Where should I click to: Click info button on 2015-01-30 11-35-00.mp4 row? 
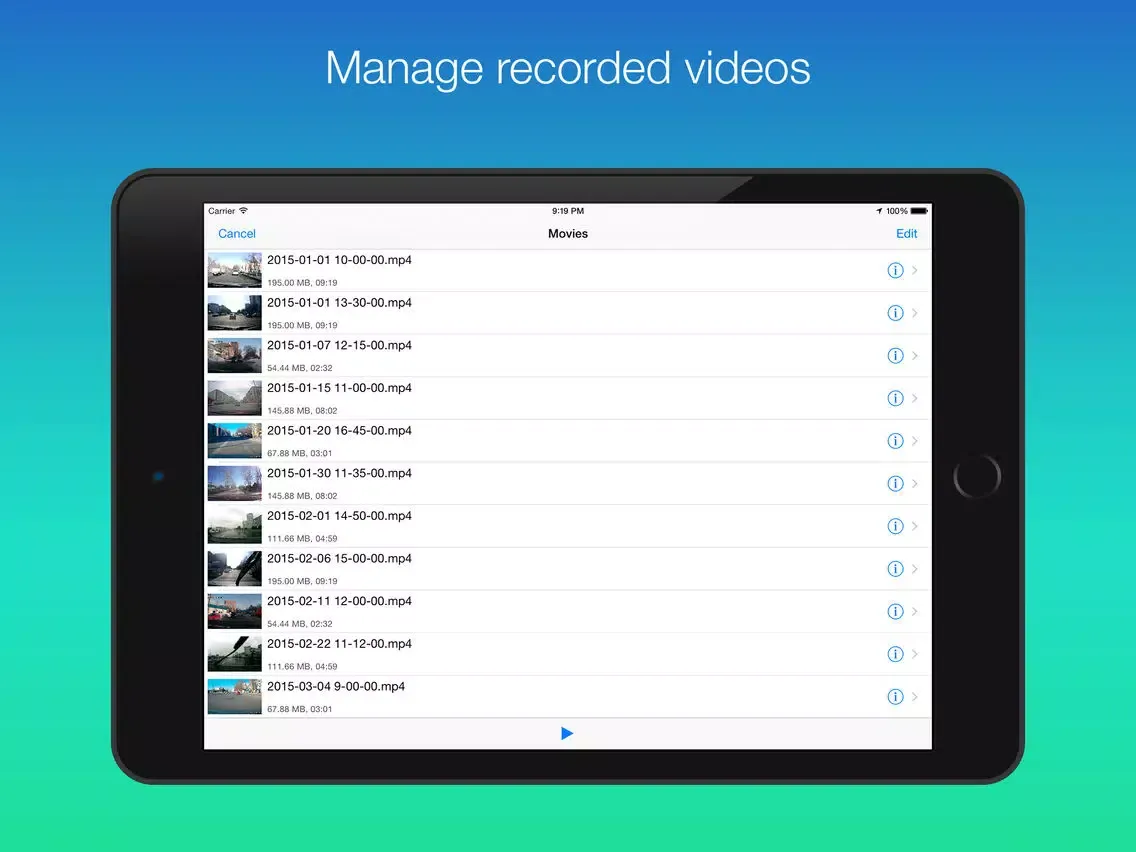pos(895,484)
